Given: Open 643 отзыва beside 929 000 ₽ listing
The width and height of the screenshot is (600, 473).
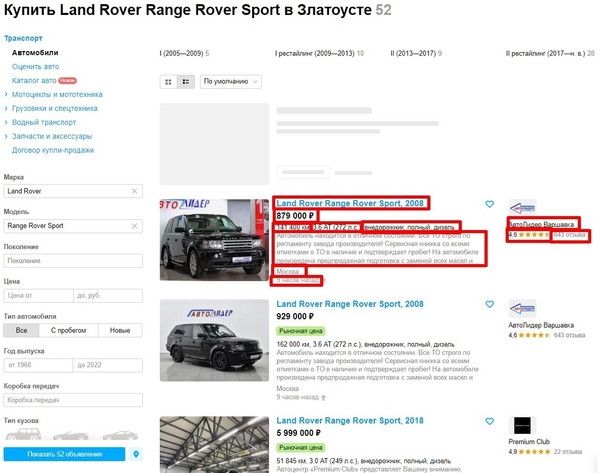Looking at the screenshot, I should [x=569, y=335].
